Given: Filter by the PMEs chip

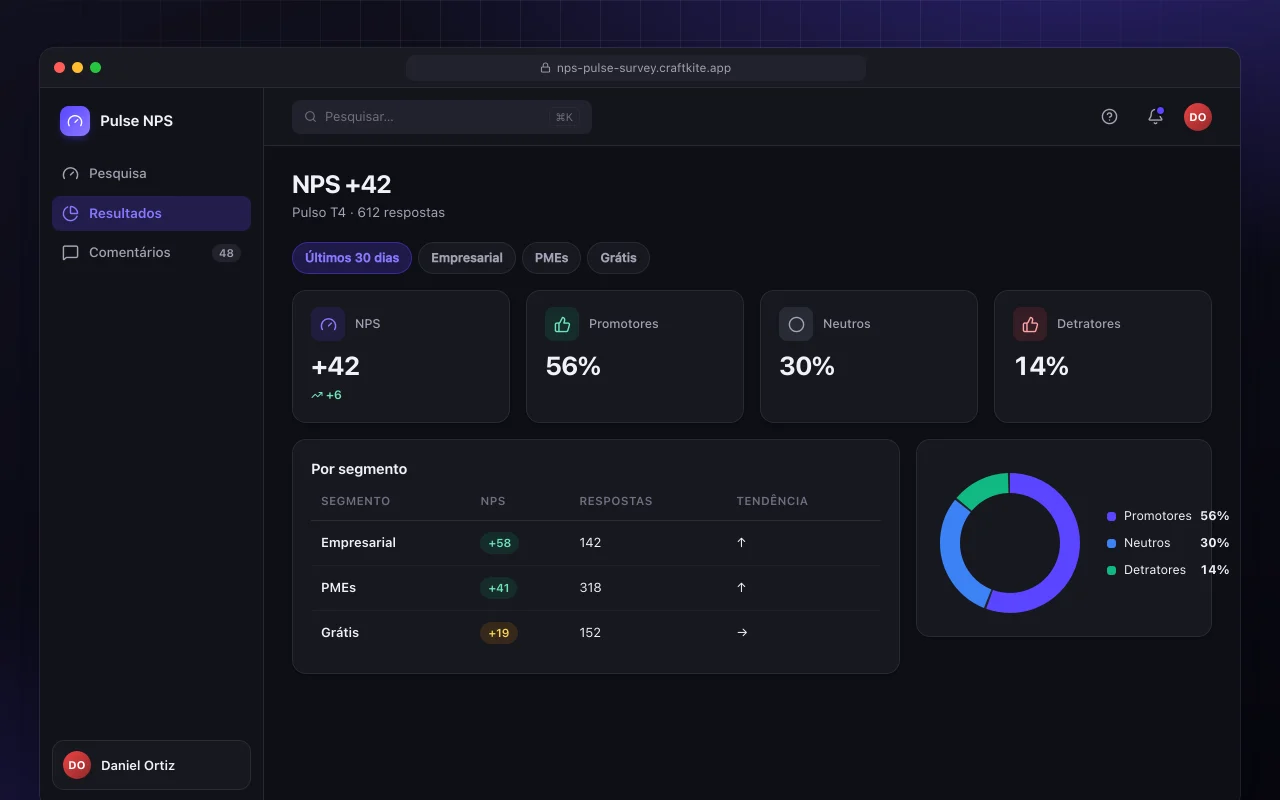Looking at the screenshot, I should [551, 258].
